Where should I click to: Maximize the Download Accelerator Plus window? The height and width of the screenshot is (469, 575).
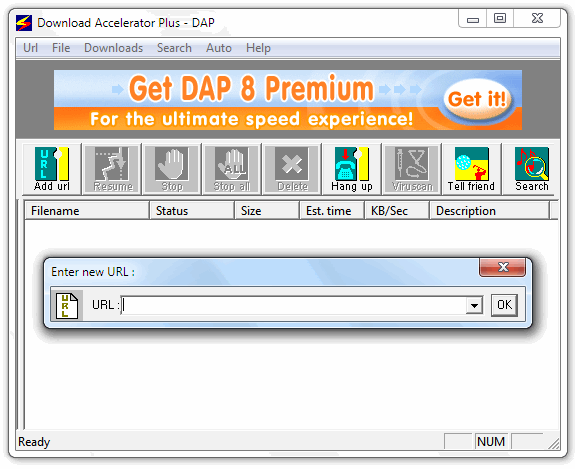coord(500,18)
